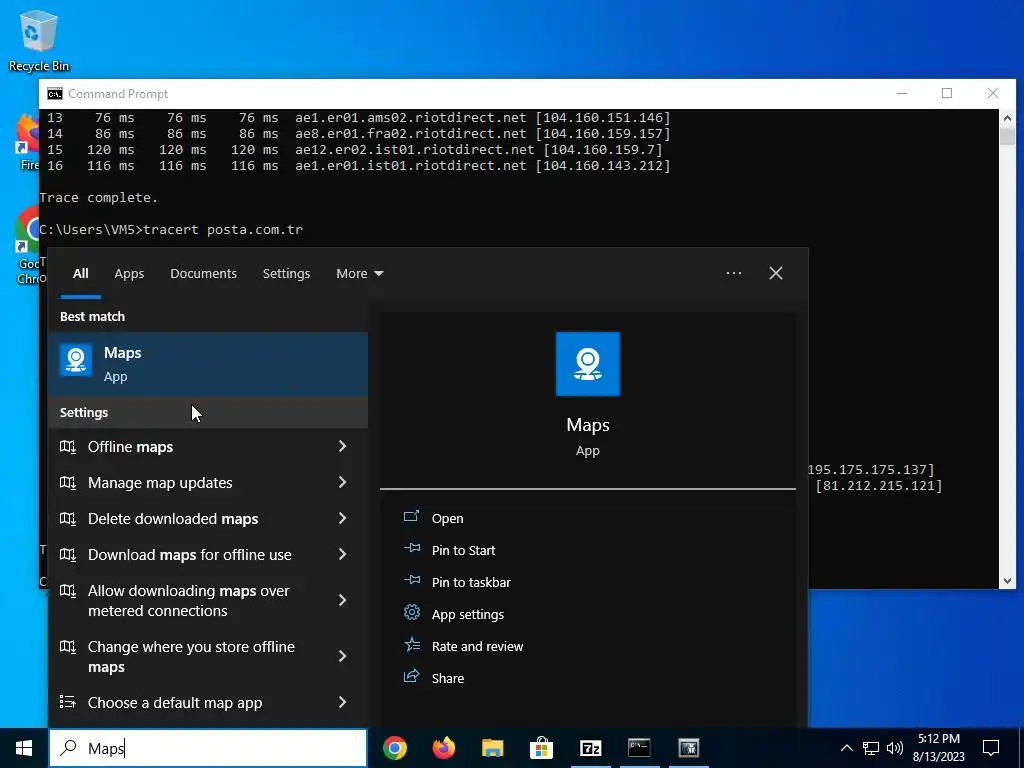Click the "Trace complete." line in Command Prompt
Image resolution: width=1024 pixels, height=768 pixels.
[99, 197]
